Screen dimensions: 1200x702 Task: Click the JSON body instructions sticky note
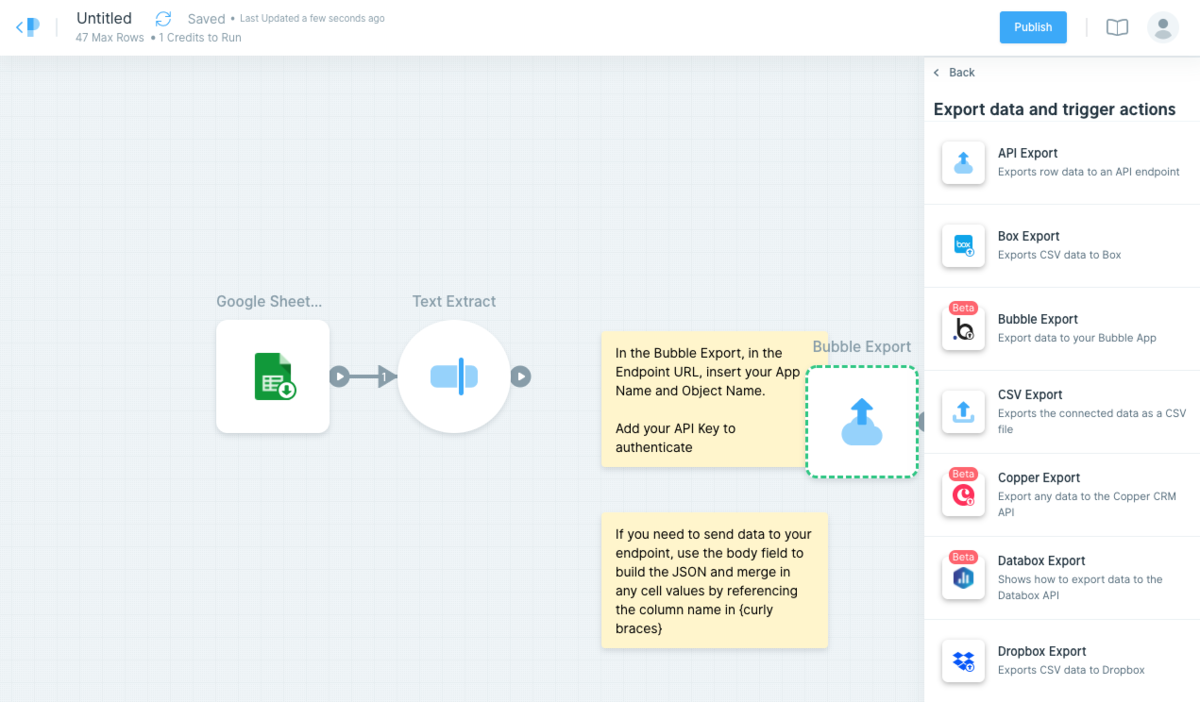pos(714,580)
